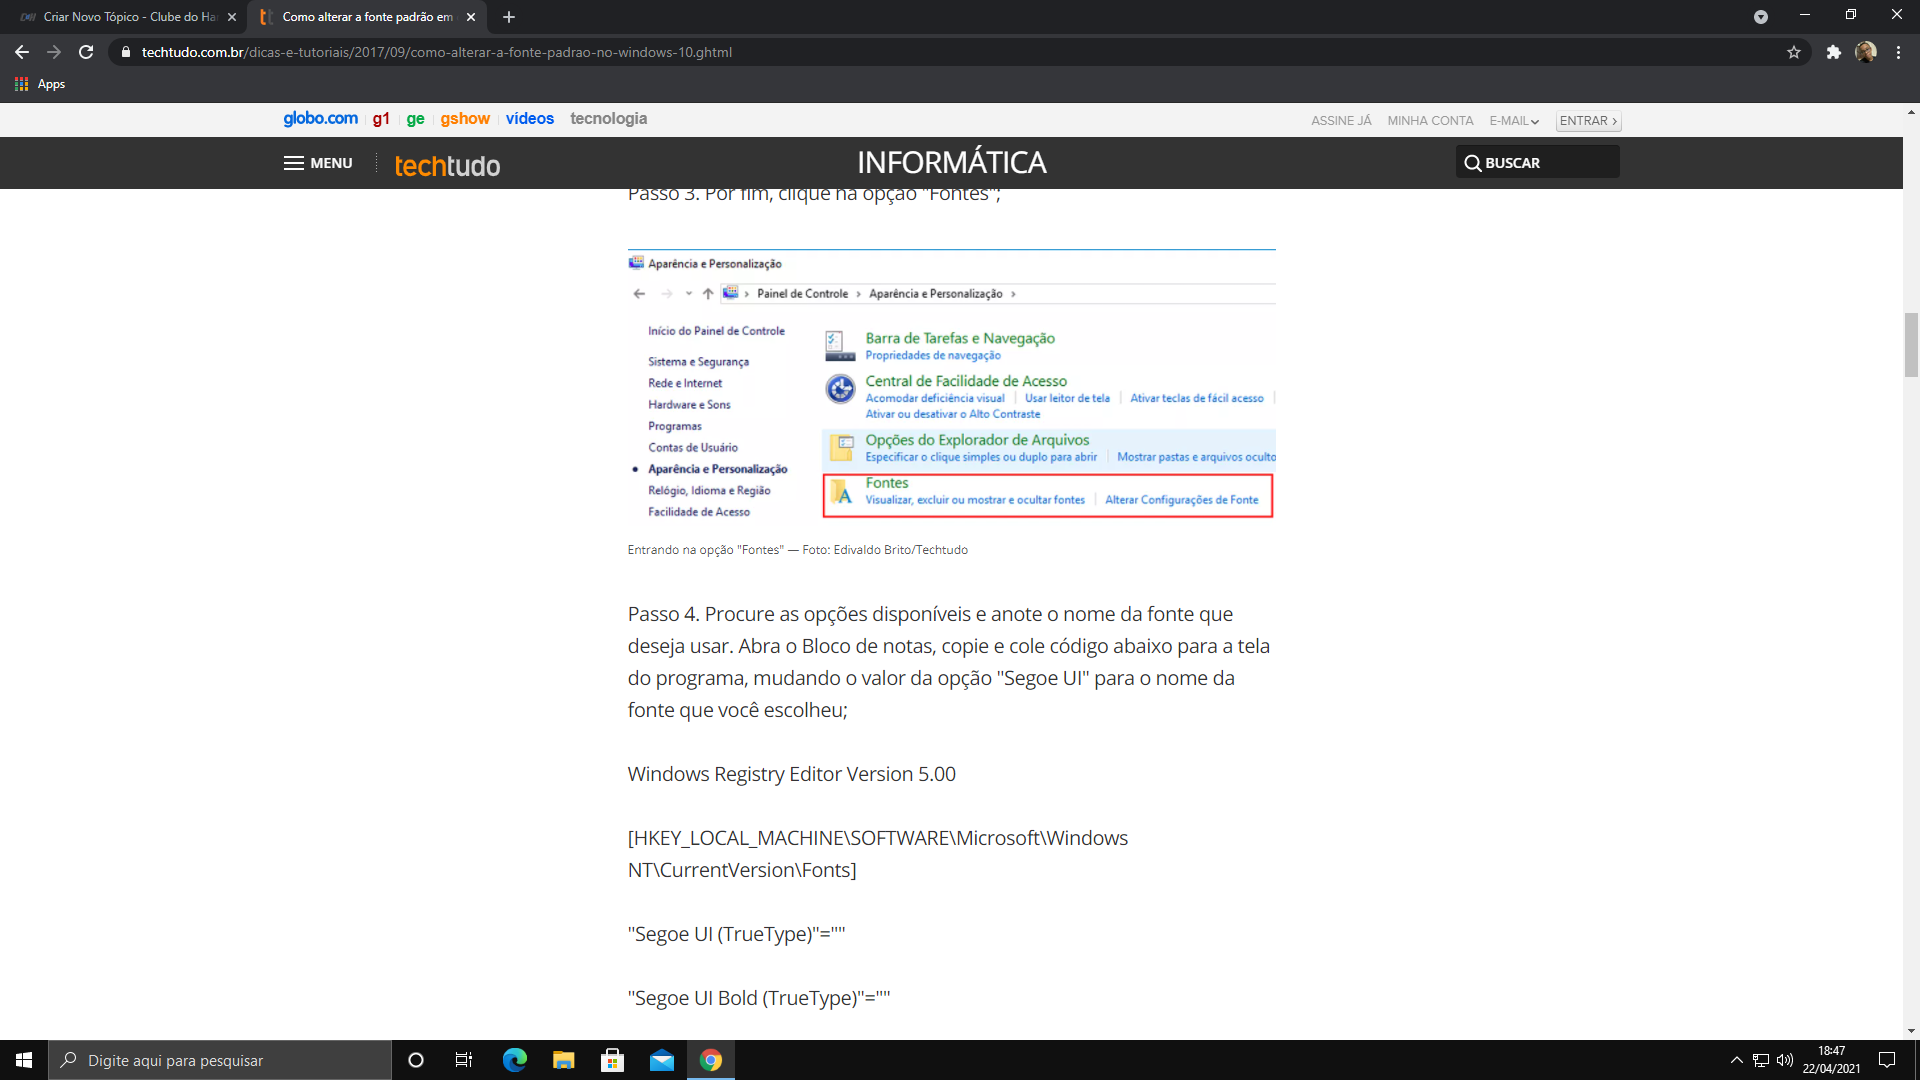Click the scrollbar up arrow

pos(1911,112)
